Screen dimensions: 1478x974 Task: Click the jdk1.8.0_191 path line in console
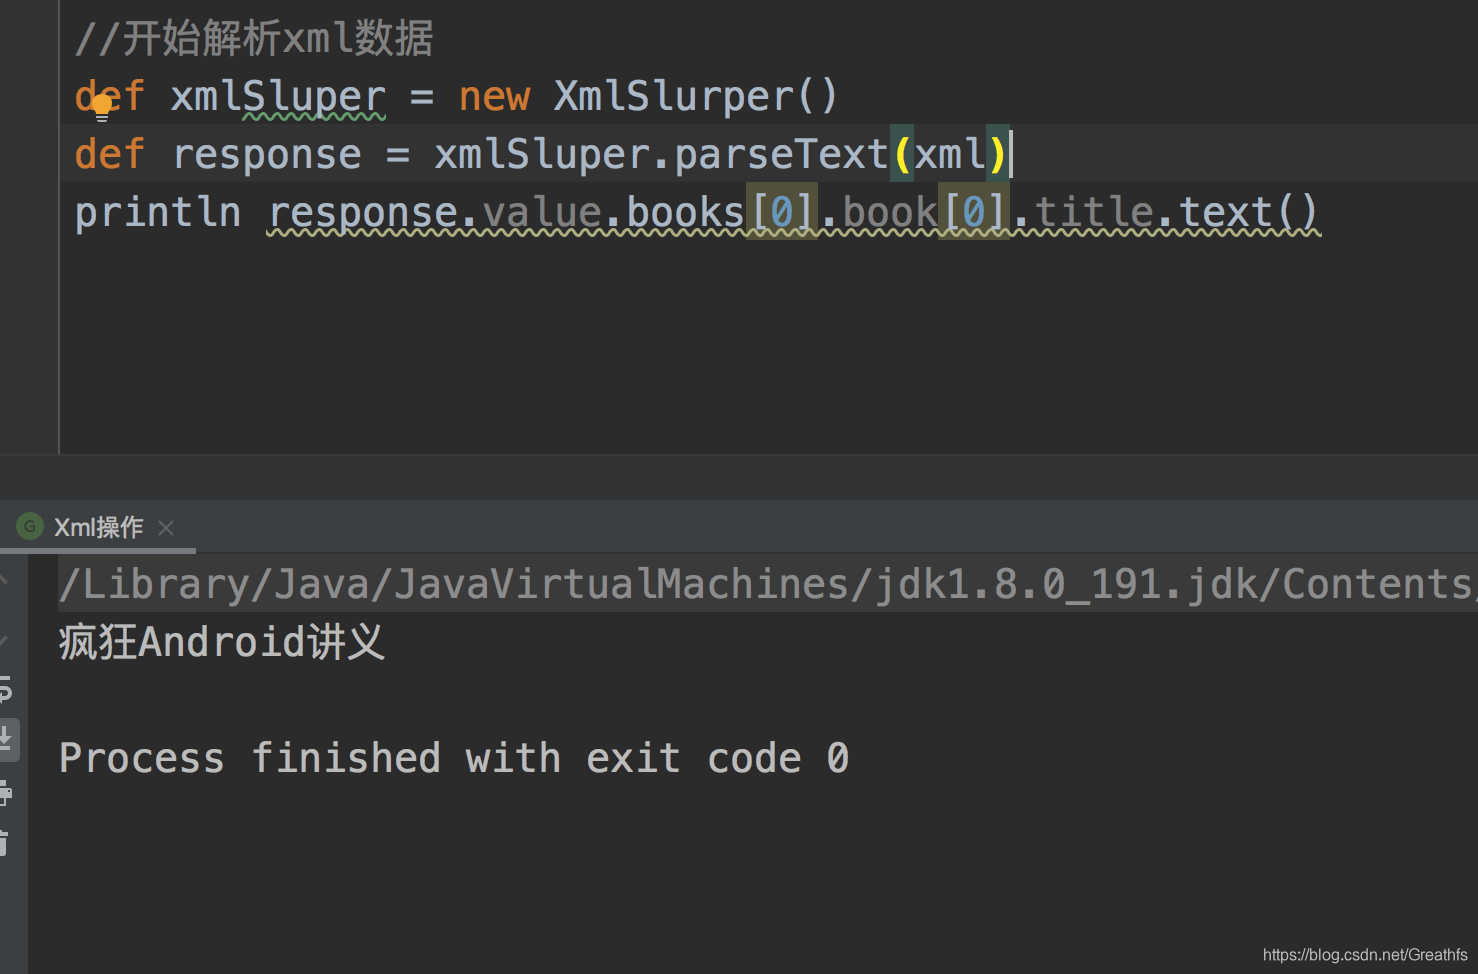(x=768, y=584)
